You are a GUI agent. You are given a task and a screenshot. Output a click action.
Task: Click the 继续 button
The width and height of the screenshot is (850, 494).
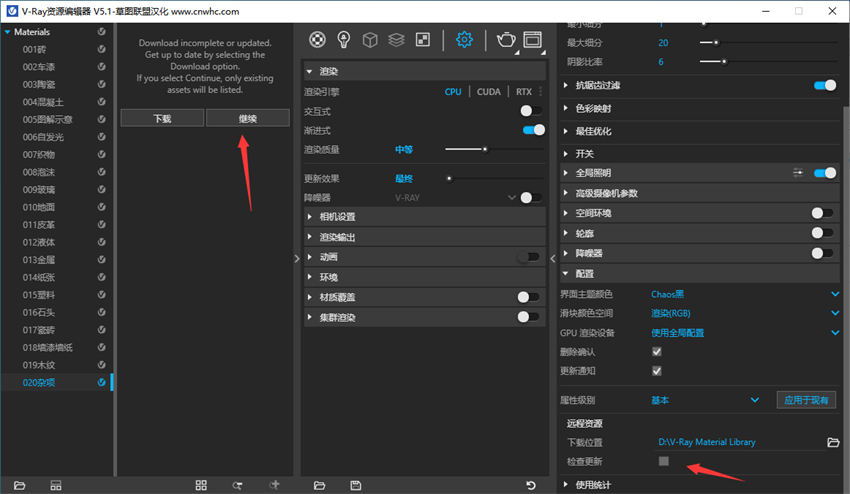[x=248, y=118]
